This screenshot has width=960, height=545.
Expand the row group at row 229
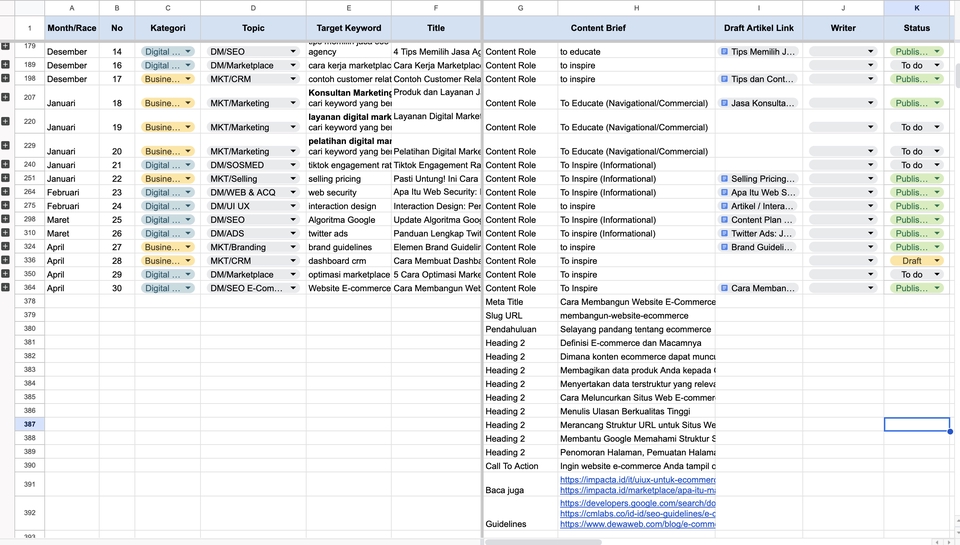tap(5, 145)
